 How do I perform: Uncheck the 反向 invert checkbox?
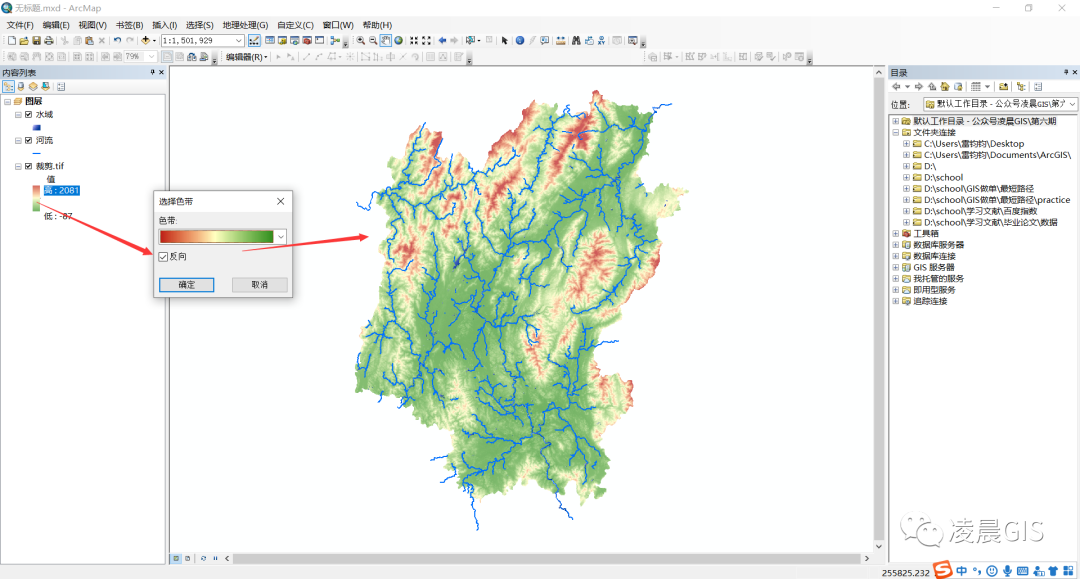[x=163, y=257]
